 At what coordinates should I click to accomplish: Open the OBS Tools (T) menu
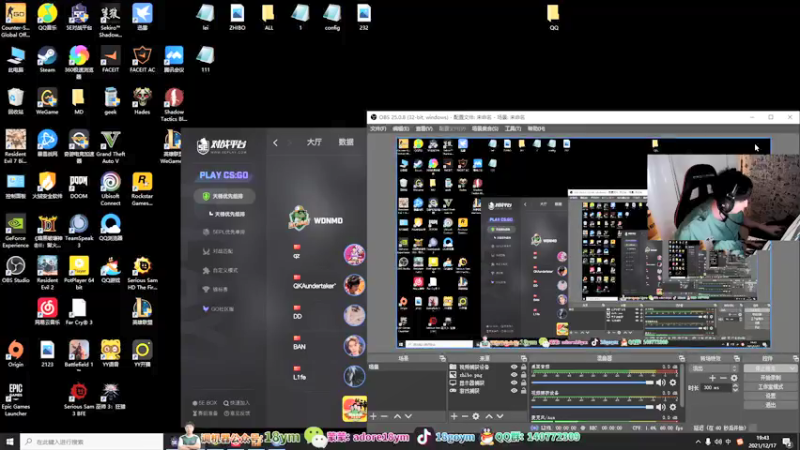[x=512, y=129]
